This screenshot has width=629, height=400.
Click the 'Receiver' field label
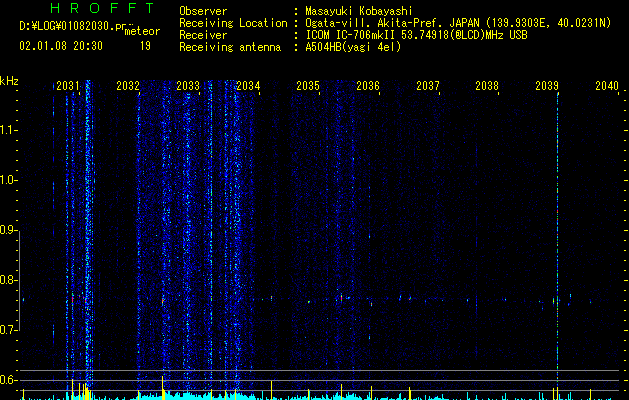pyautogui.click(x=203, y=35)
